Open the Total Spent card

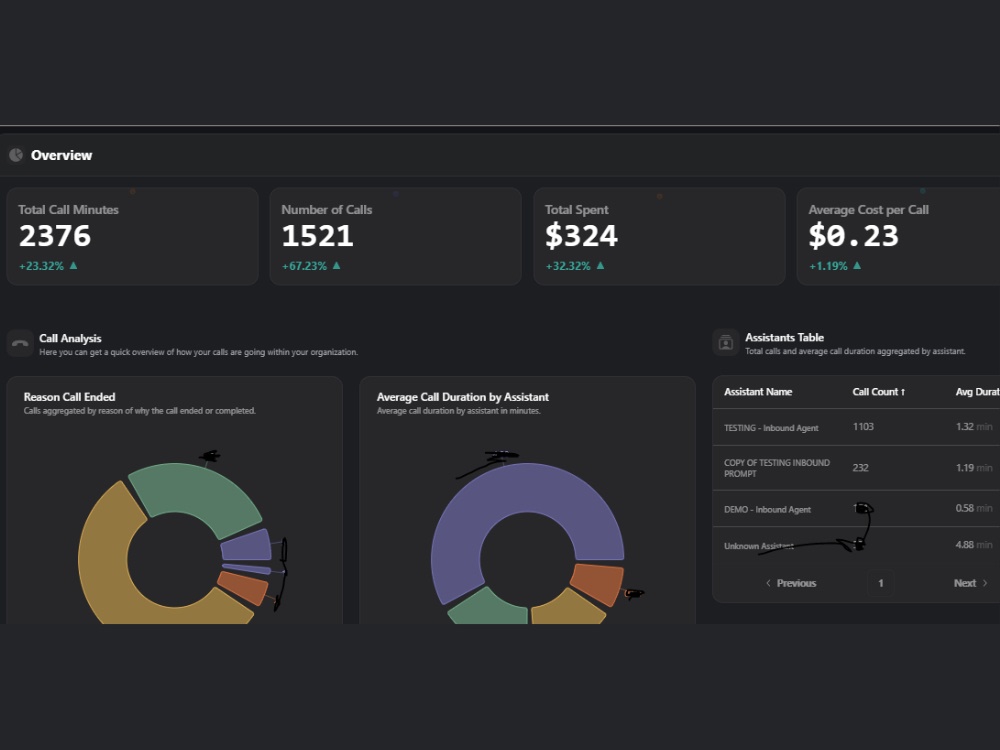[x=659, y=236]
